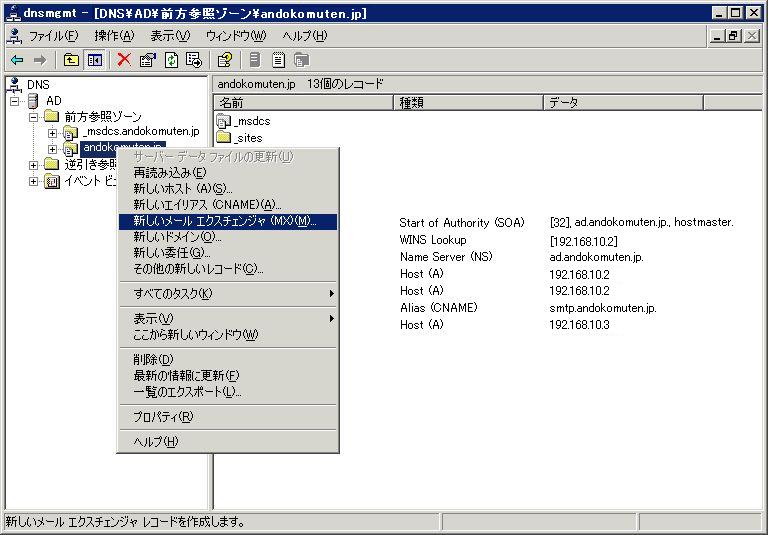Open the 操作(A) menu in the menu bar
Viewport: 768px width, 535px height.
point(114,36)
